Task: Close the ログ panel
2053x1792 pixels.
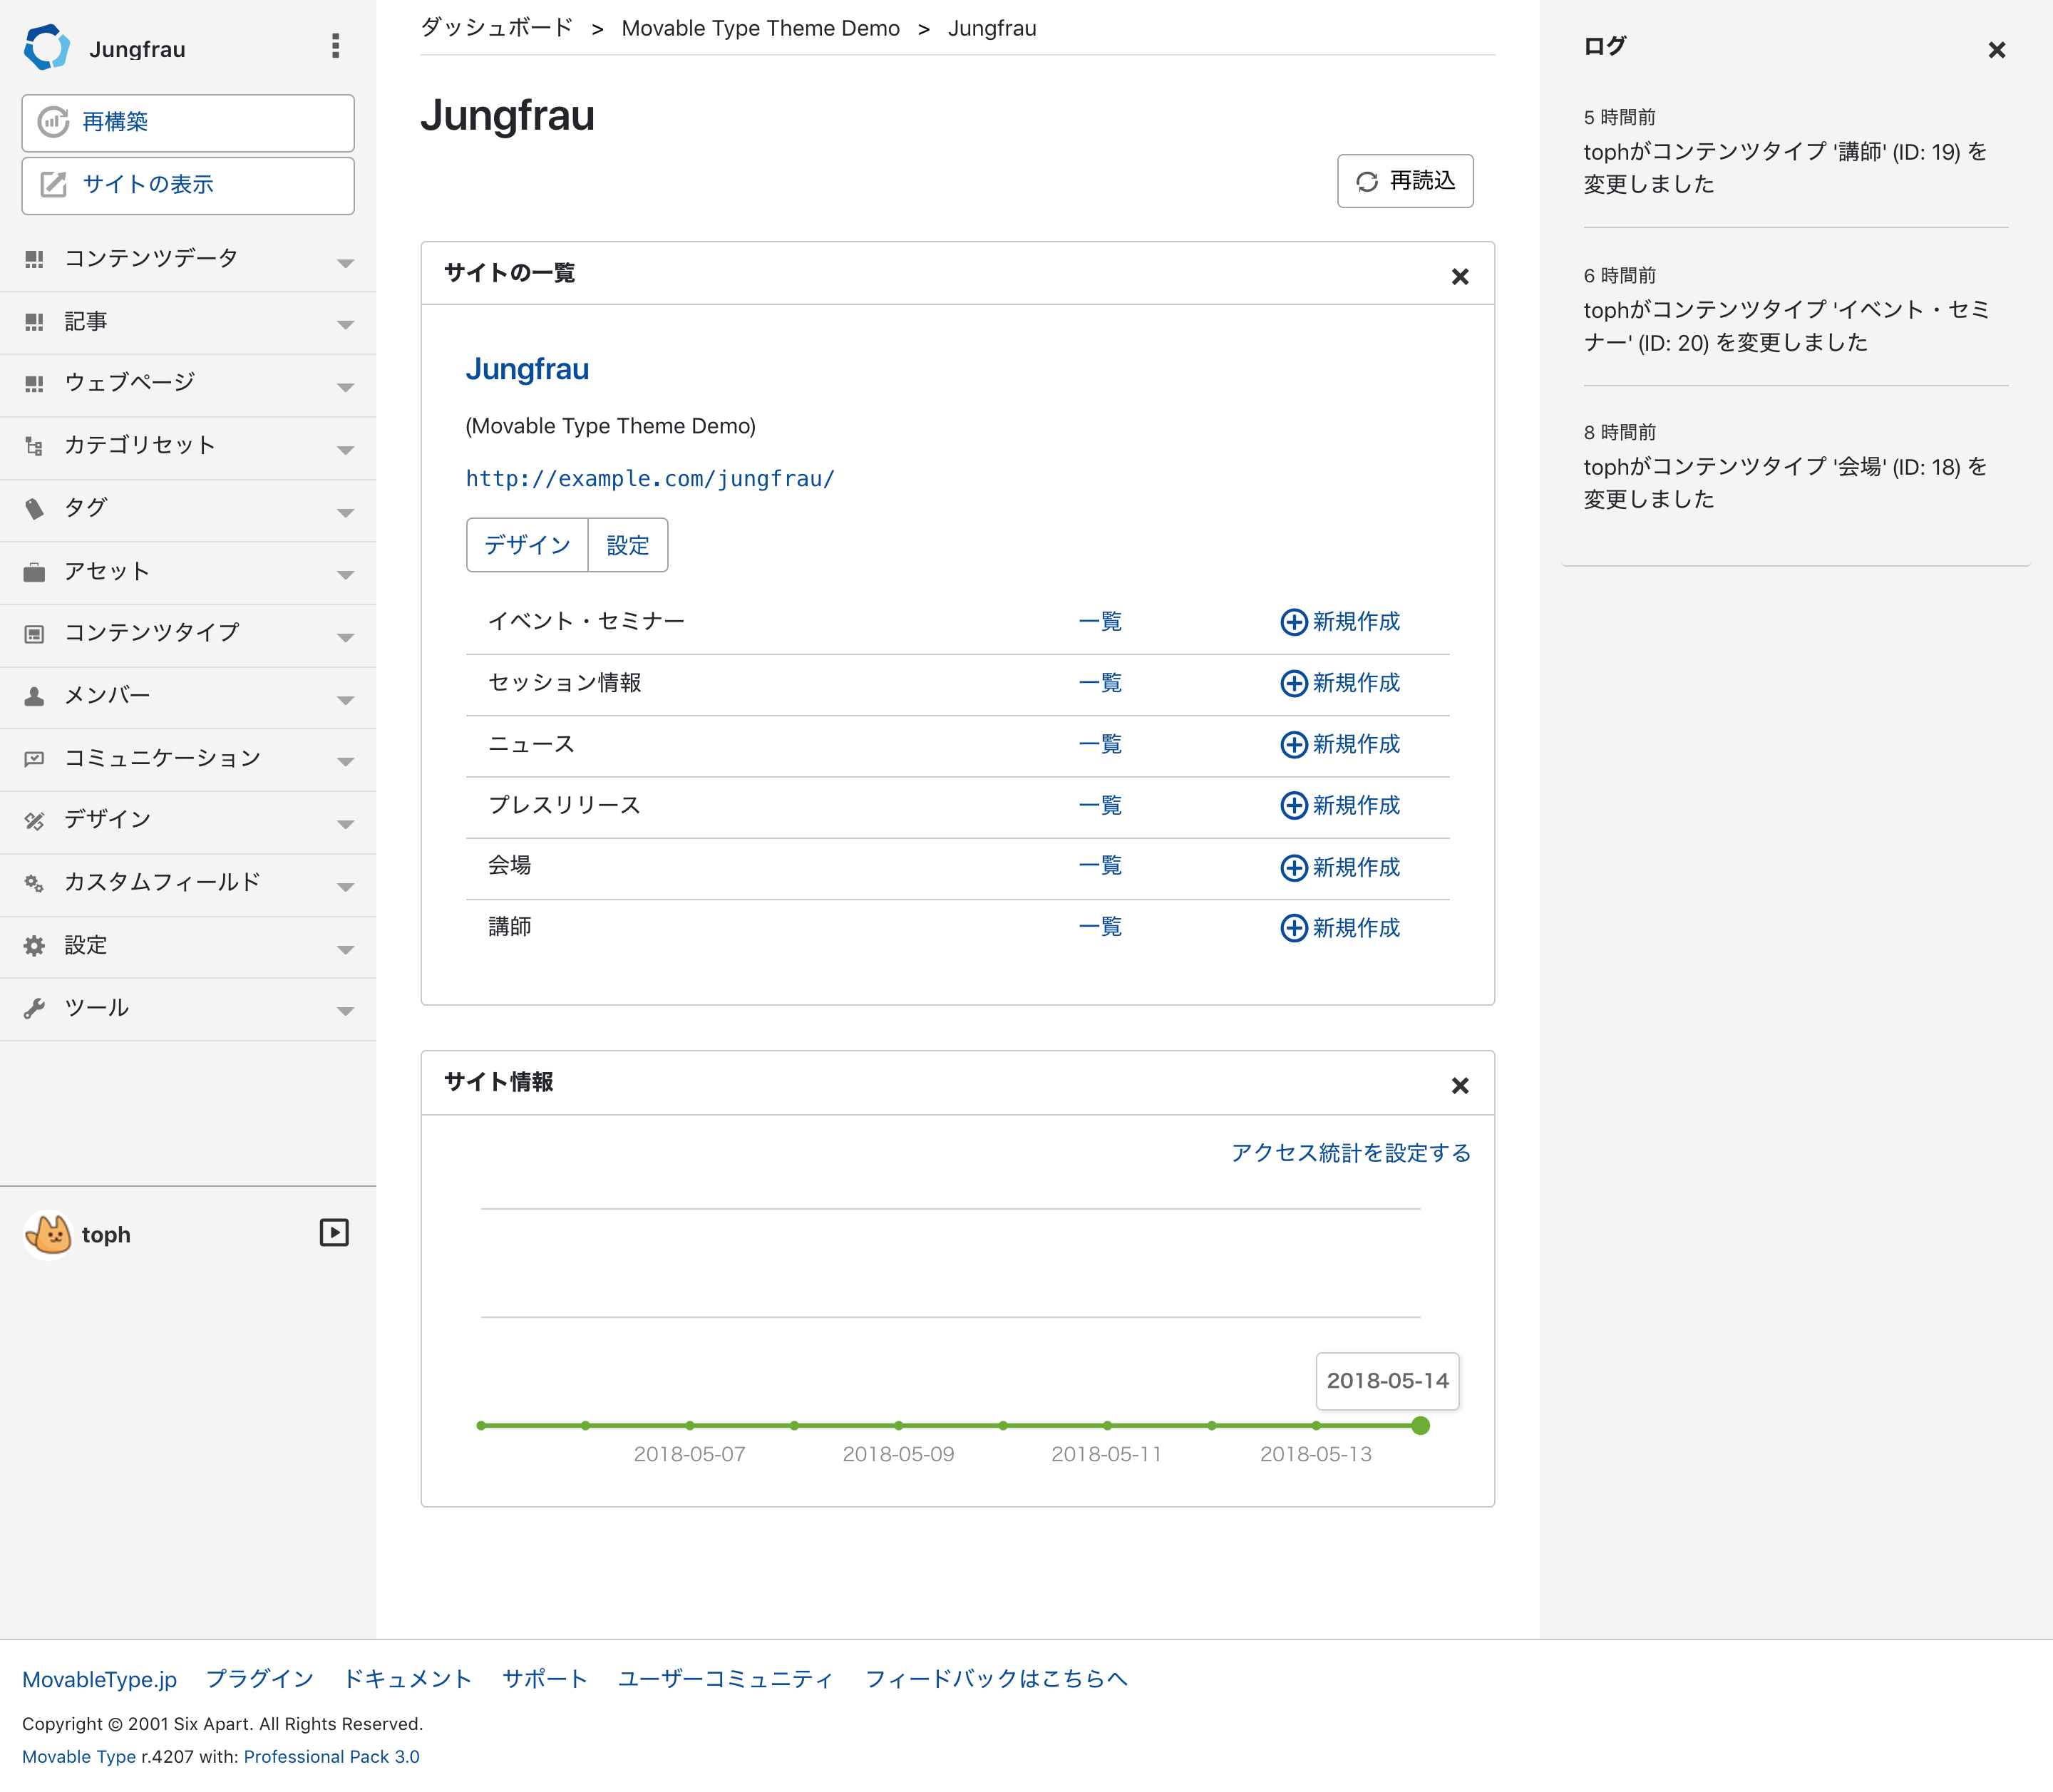Action: (1996, 50)
